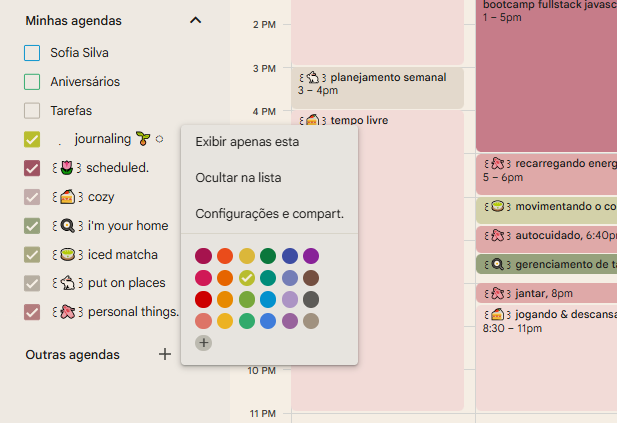Enable the Sofia Silva calendar checkbox
Screen dimensions: 617x423
click(32, 53)
